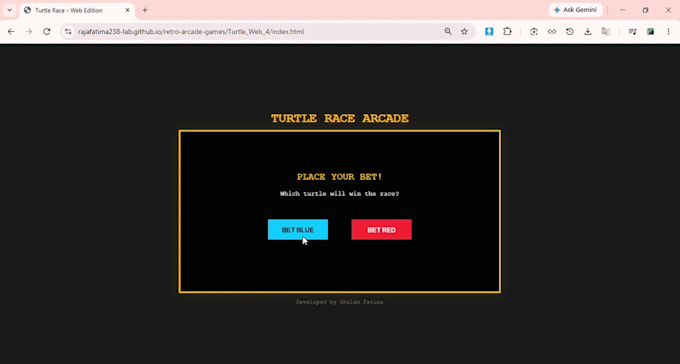The width and height of the screenshot is (680, 364).
Task: Open the media controls music-note icon
Action: click(x=632, y=32)
